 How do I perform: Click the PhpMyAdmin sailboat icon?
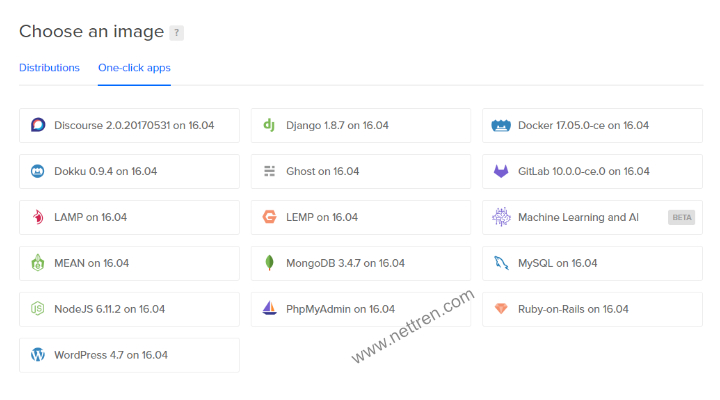(x=270, y=308)
